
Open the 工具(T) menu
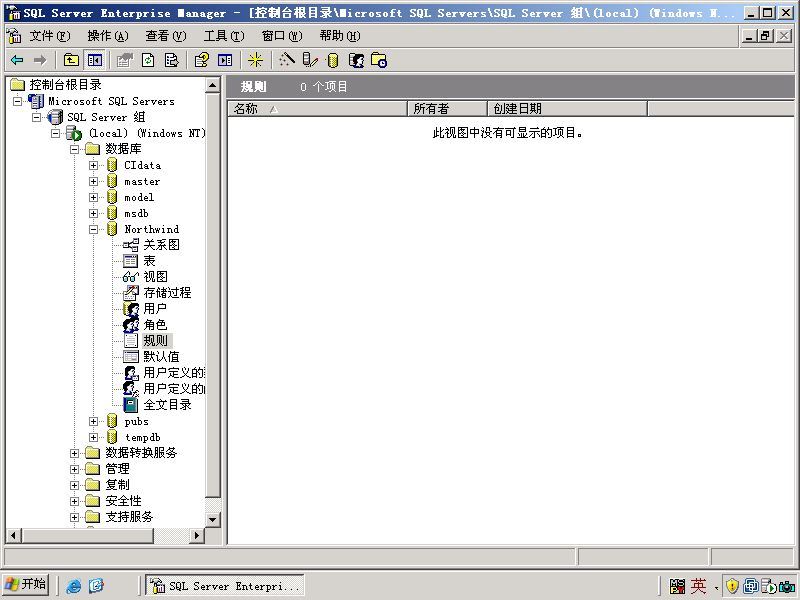[x=223, y=36]
